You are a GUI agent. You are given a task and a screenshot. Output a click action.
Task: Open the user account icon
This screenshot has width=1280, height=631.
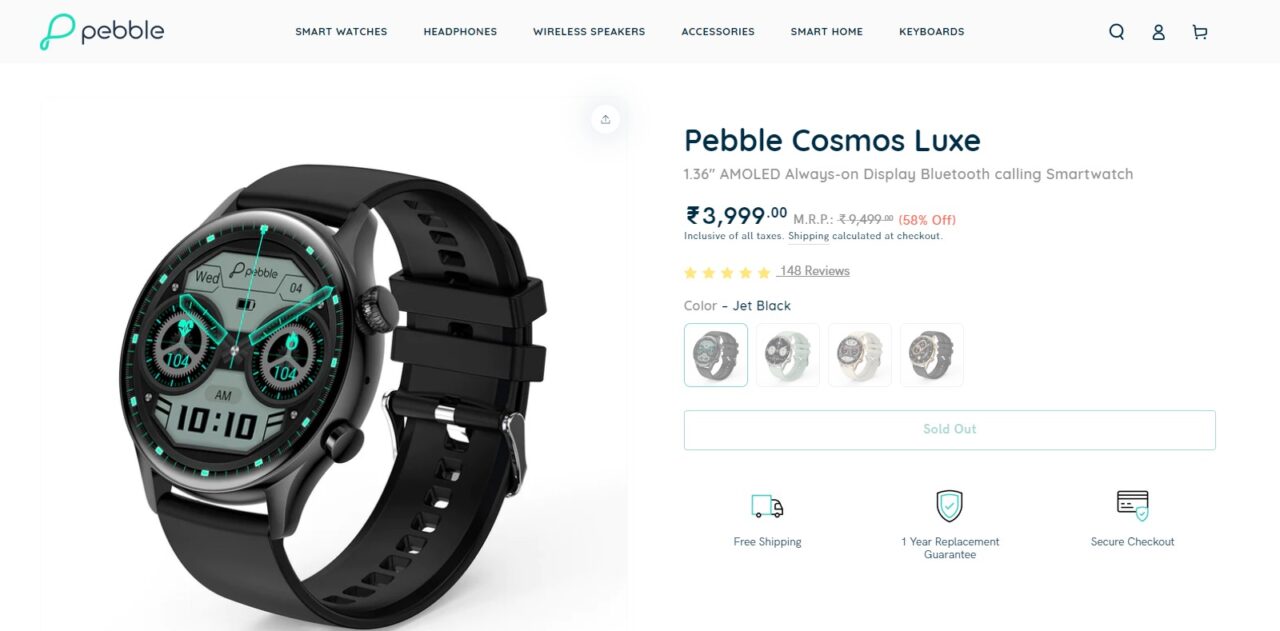[x=1158, y=32]
